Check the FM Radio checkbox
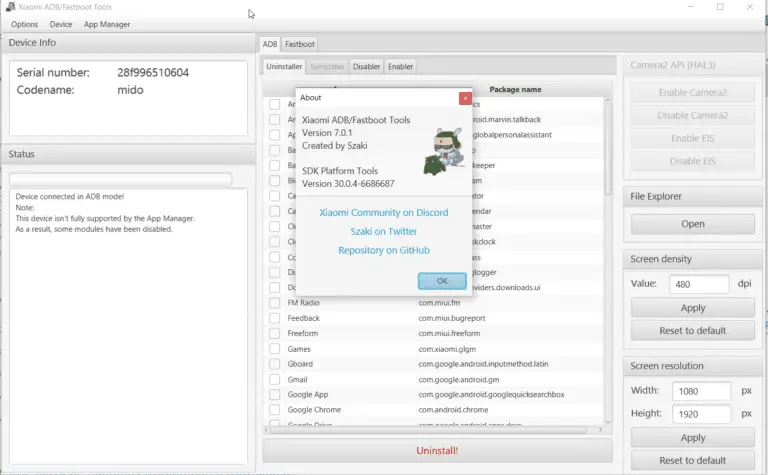768x475 pixels. click(274, 303)
